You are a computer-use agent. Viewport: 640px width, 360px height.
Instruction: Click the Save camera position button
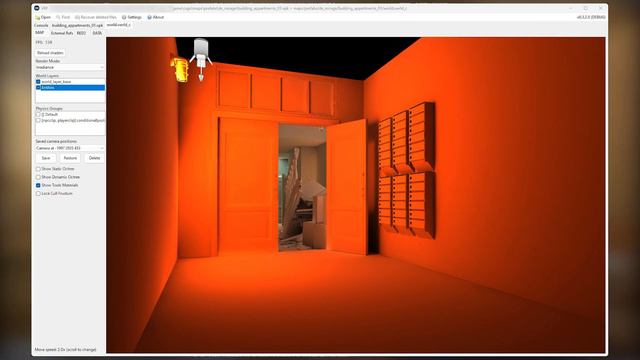[x=46, y=158]
